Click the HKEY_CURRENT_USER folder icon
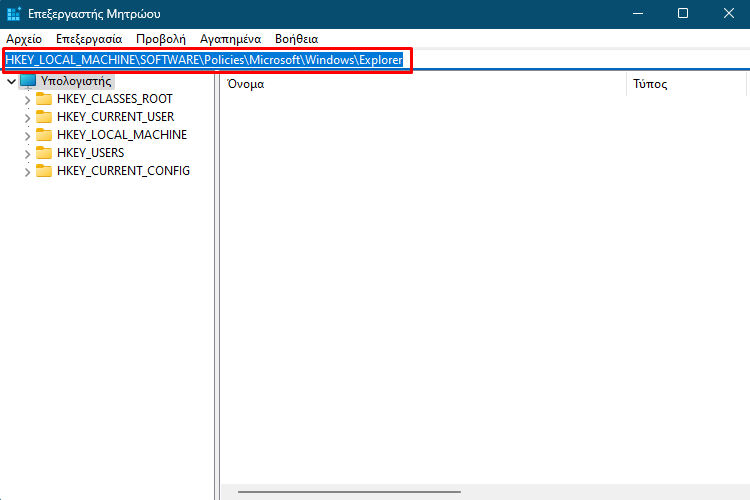This screenshot has width=750, height=500. click(44, 117)
